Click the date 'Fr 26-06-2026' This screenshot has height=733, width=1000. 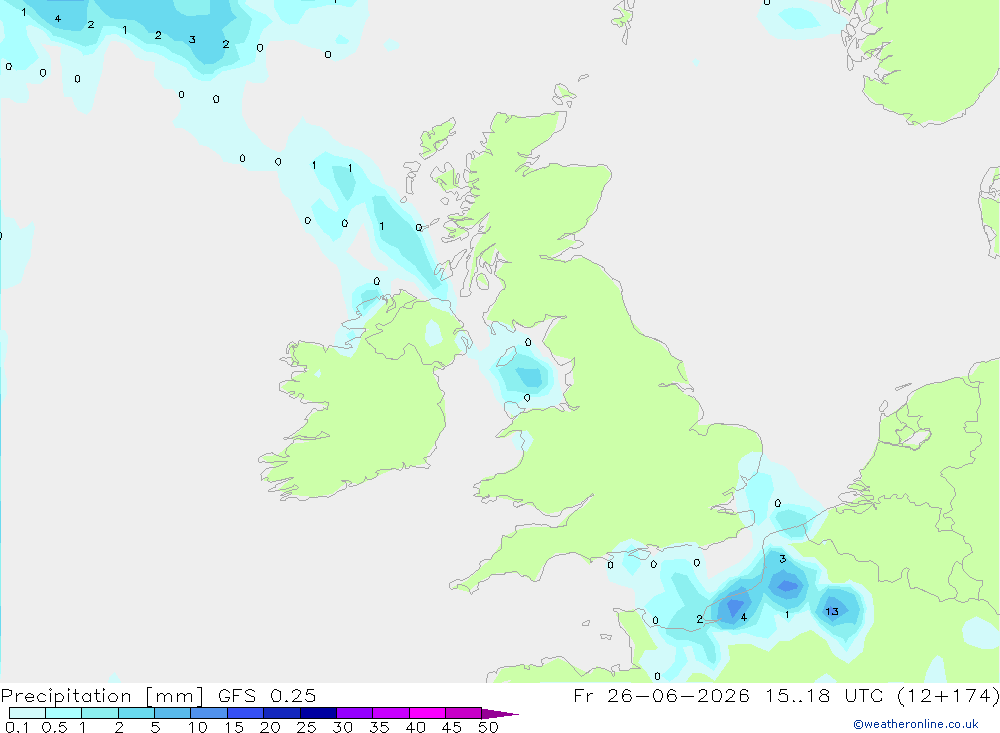point(661,695)
